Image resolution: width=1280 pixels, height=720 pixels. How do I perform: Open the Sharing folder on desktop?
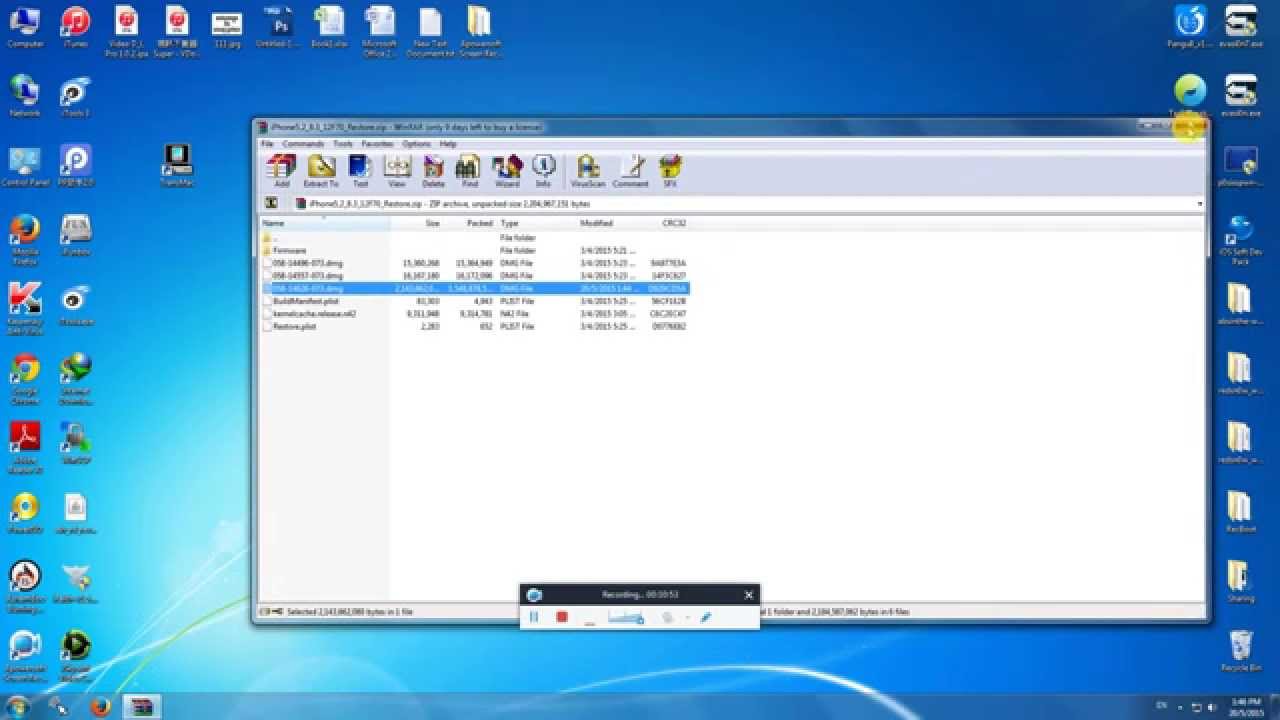click(x=1240, y=582)
